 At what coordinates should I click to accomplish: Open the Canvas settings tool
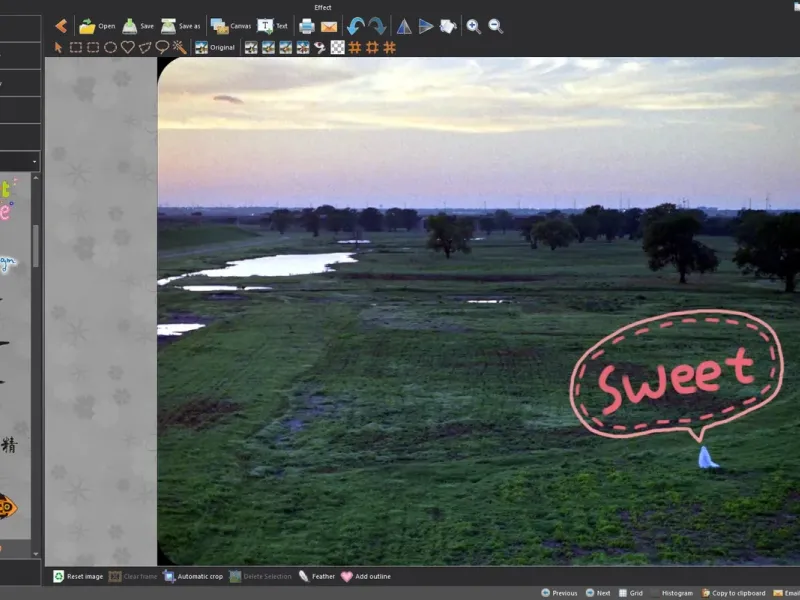(x=230, y=26)
